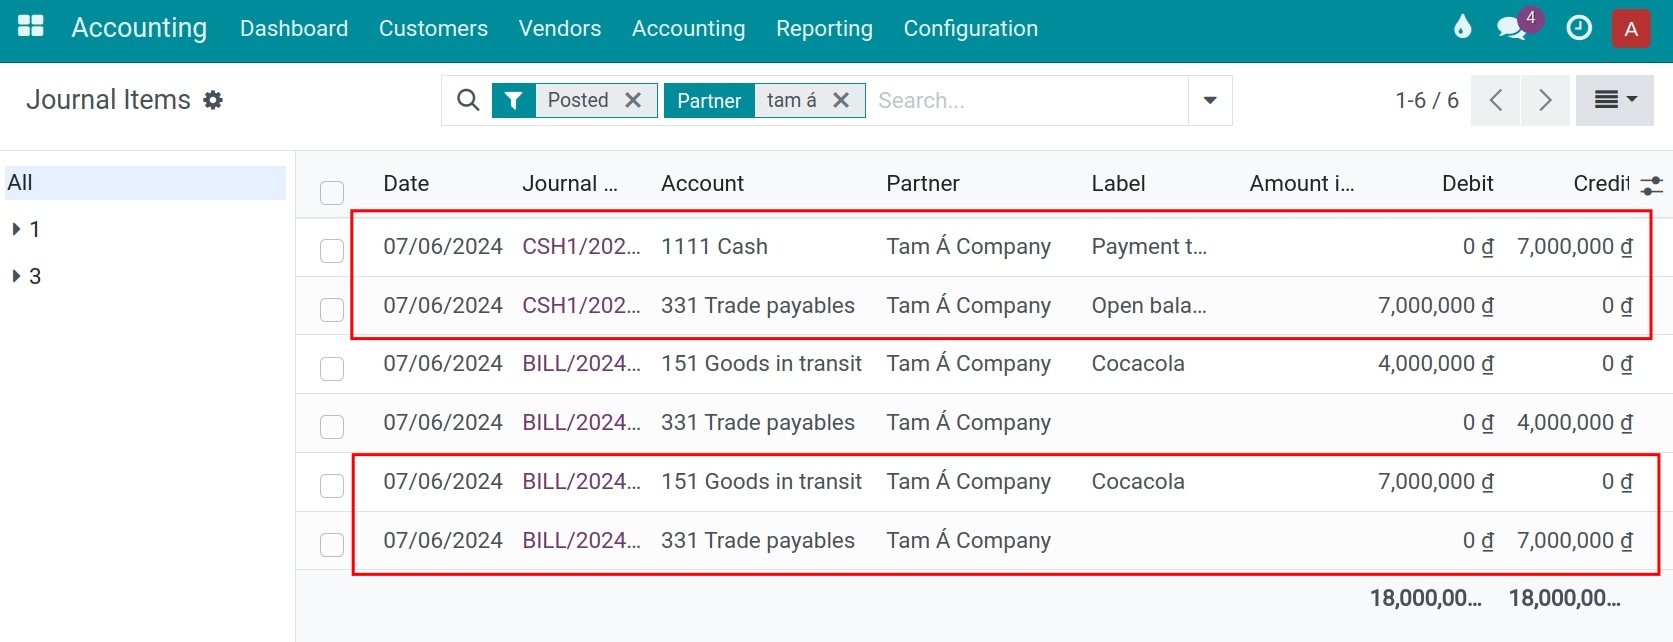The height and width of the screenshot is (642, 1673).
Task: Remove the Partner tam á search facet
Action: pos(841,100)
